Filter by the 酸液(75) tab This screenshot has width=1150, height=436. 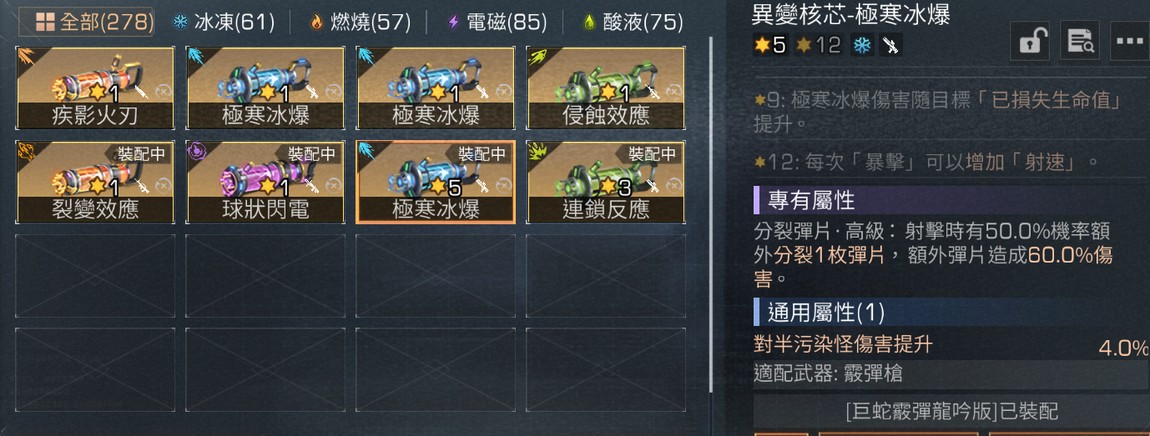pyautogui.click(x=632, y=22)
